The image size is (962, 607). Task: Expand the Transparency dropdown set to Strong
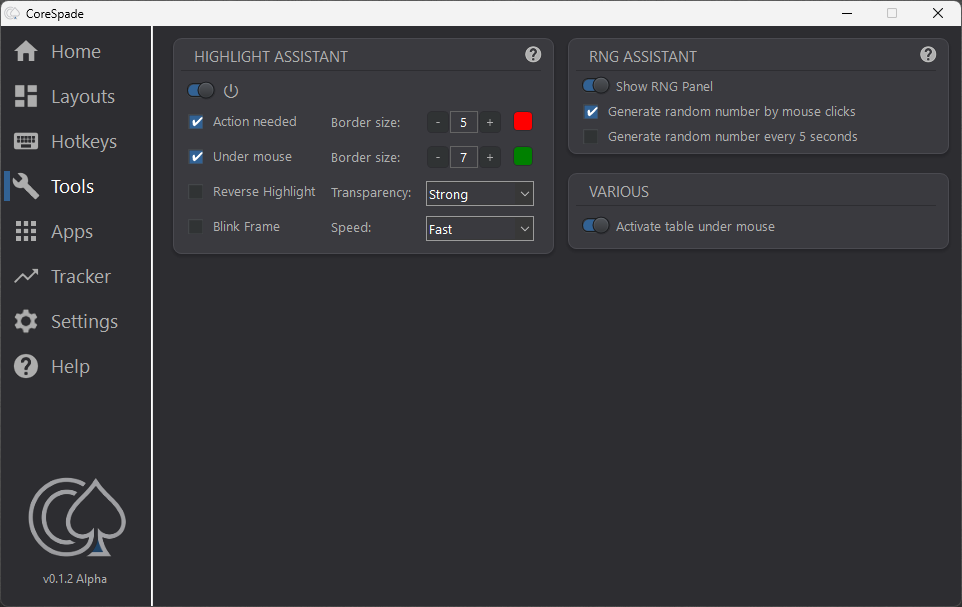pyautogui.click(x=480, y=194)
